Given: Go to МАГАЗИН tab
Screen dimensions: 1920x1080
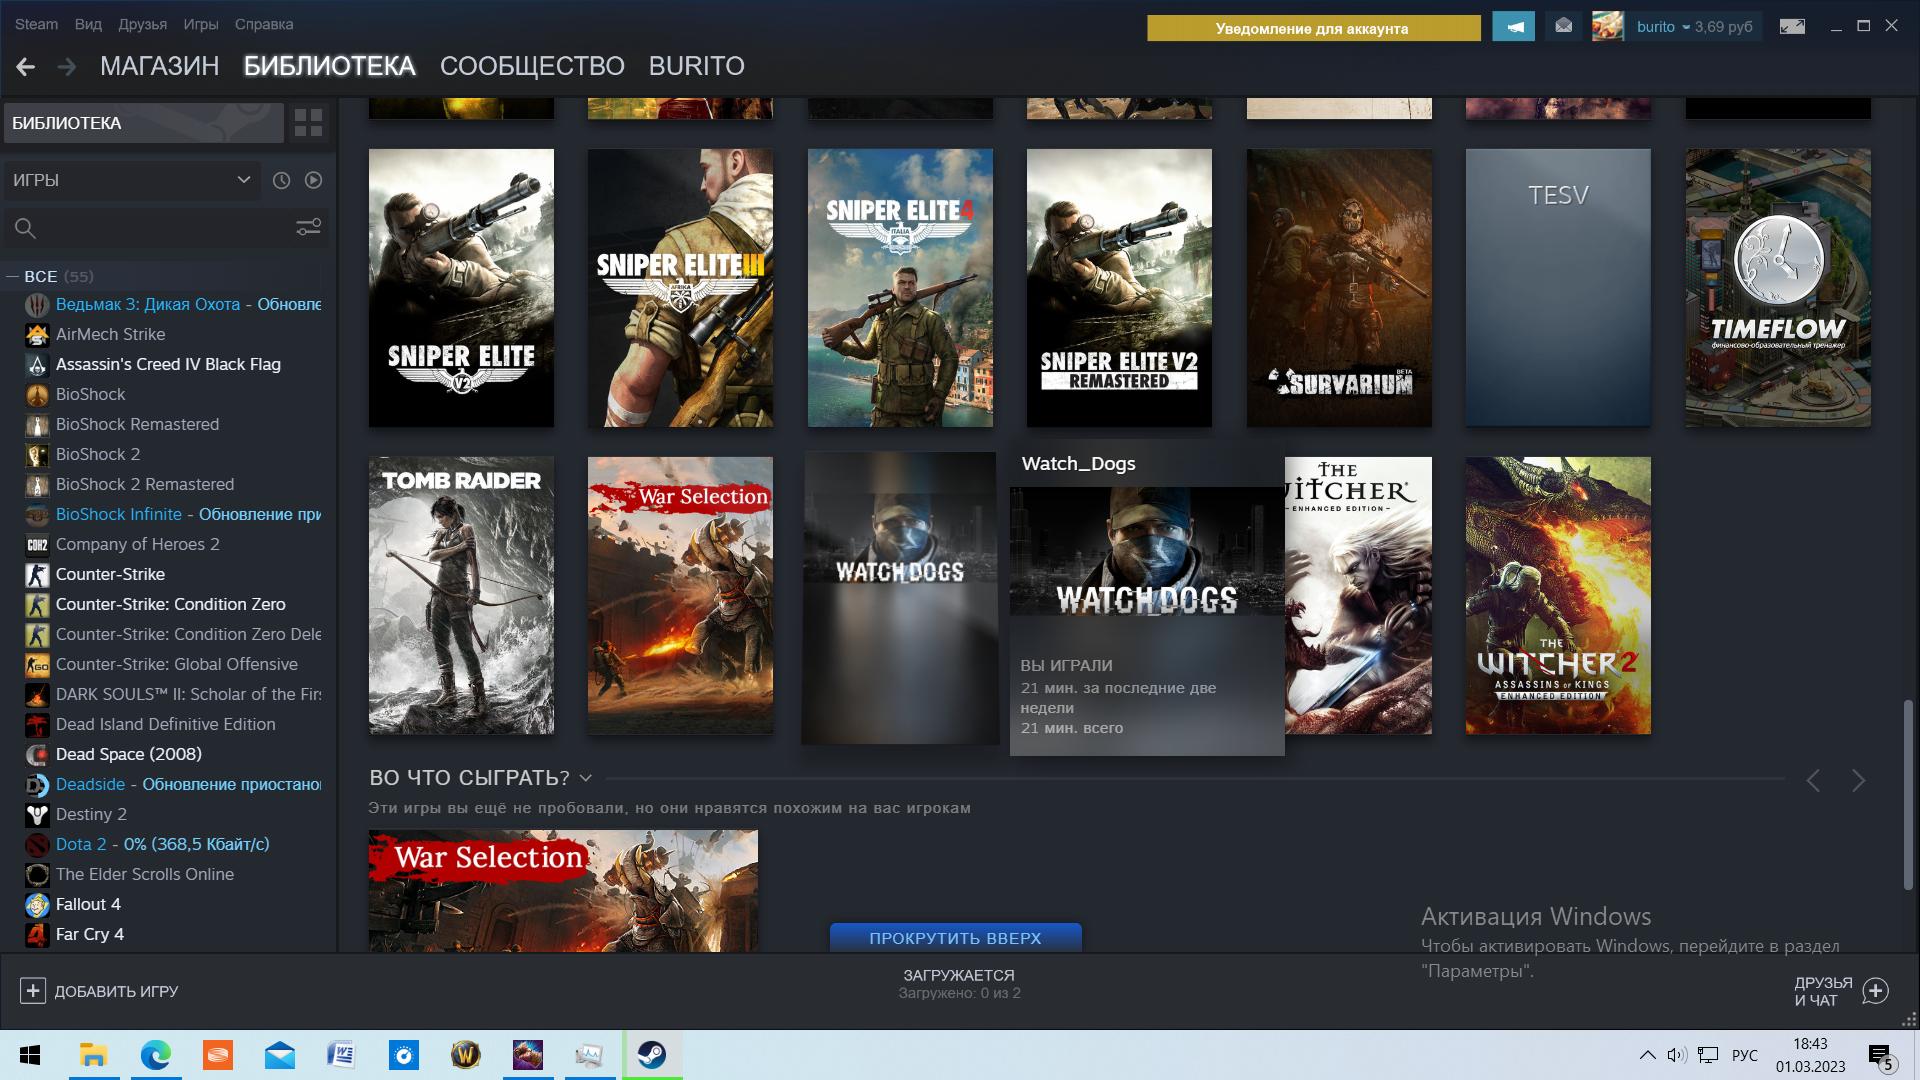Looking at the screenshot, I should [x=160, y=66].
